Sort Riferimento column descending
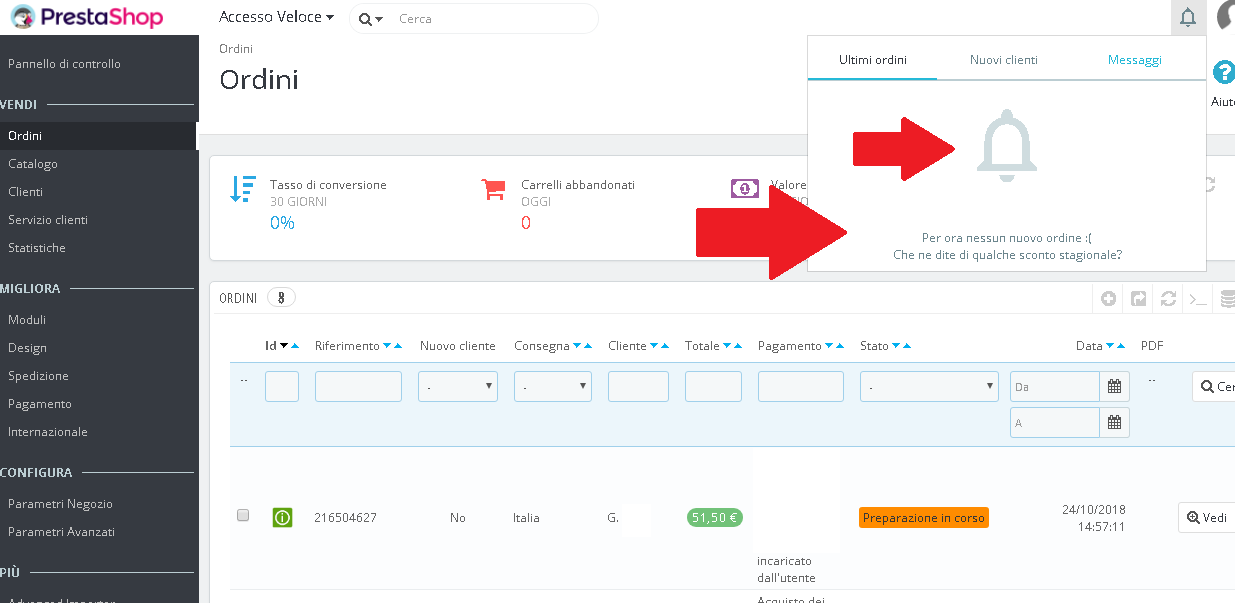Viewport: 1235px width, 603px height. (x=387, y=346)
